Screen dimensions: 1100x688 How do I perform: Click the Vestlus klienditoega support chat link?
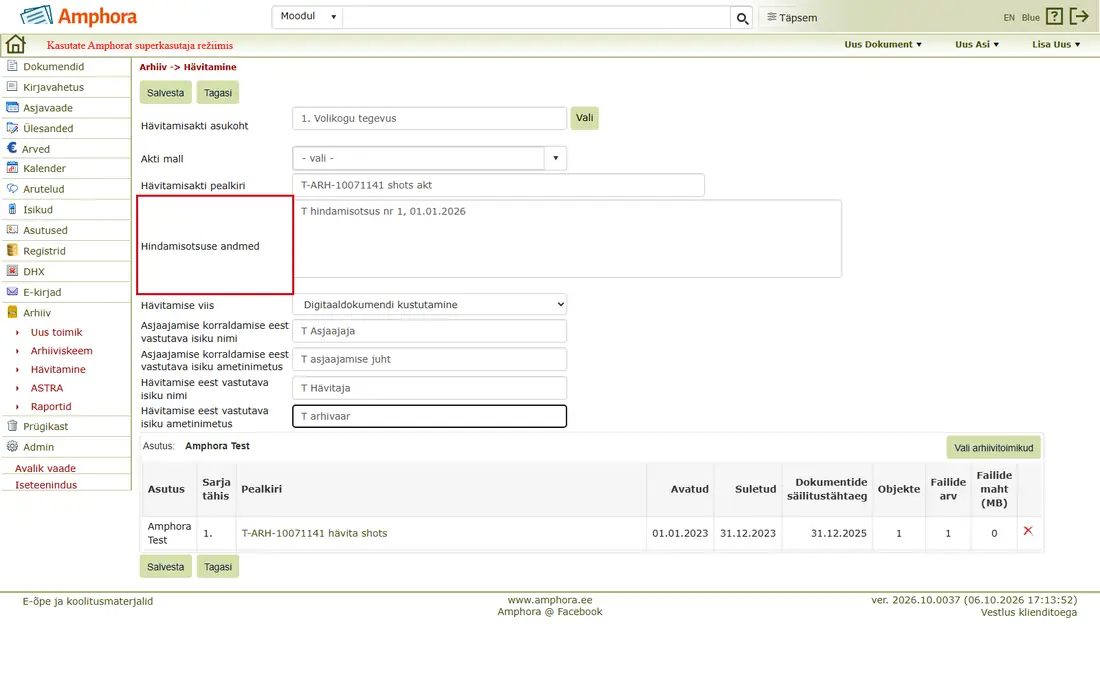click(1028, 612)
